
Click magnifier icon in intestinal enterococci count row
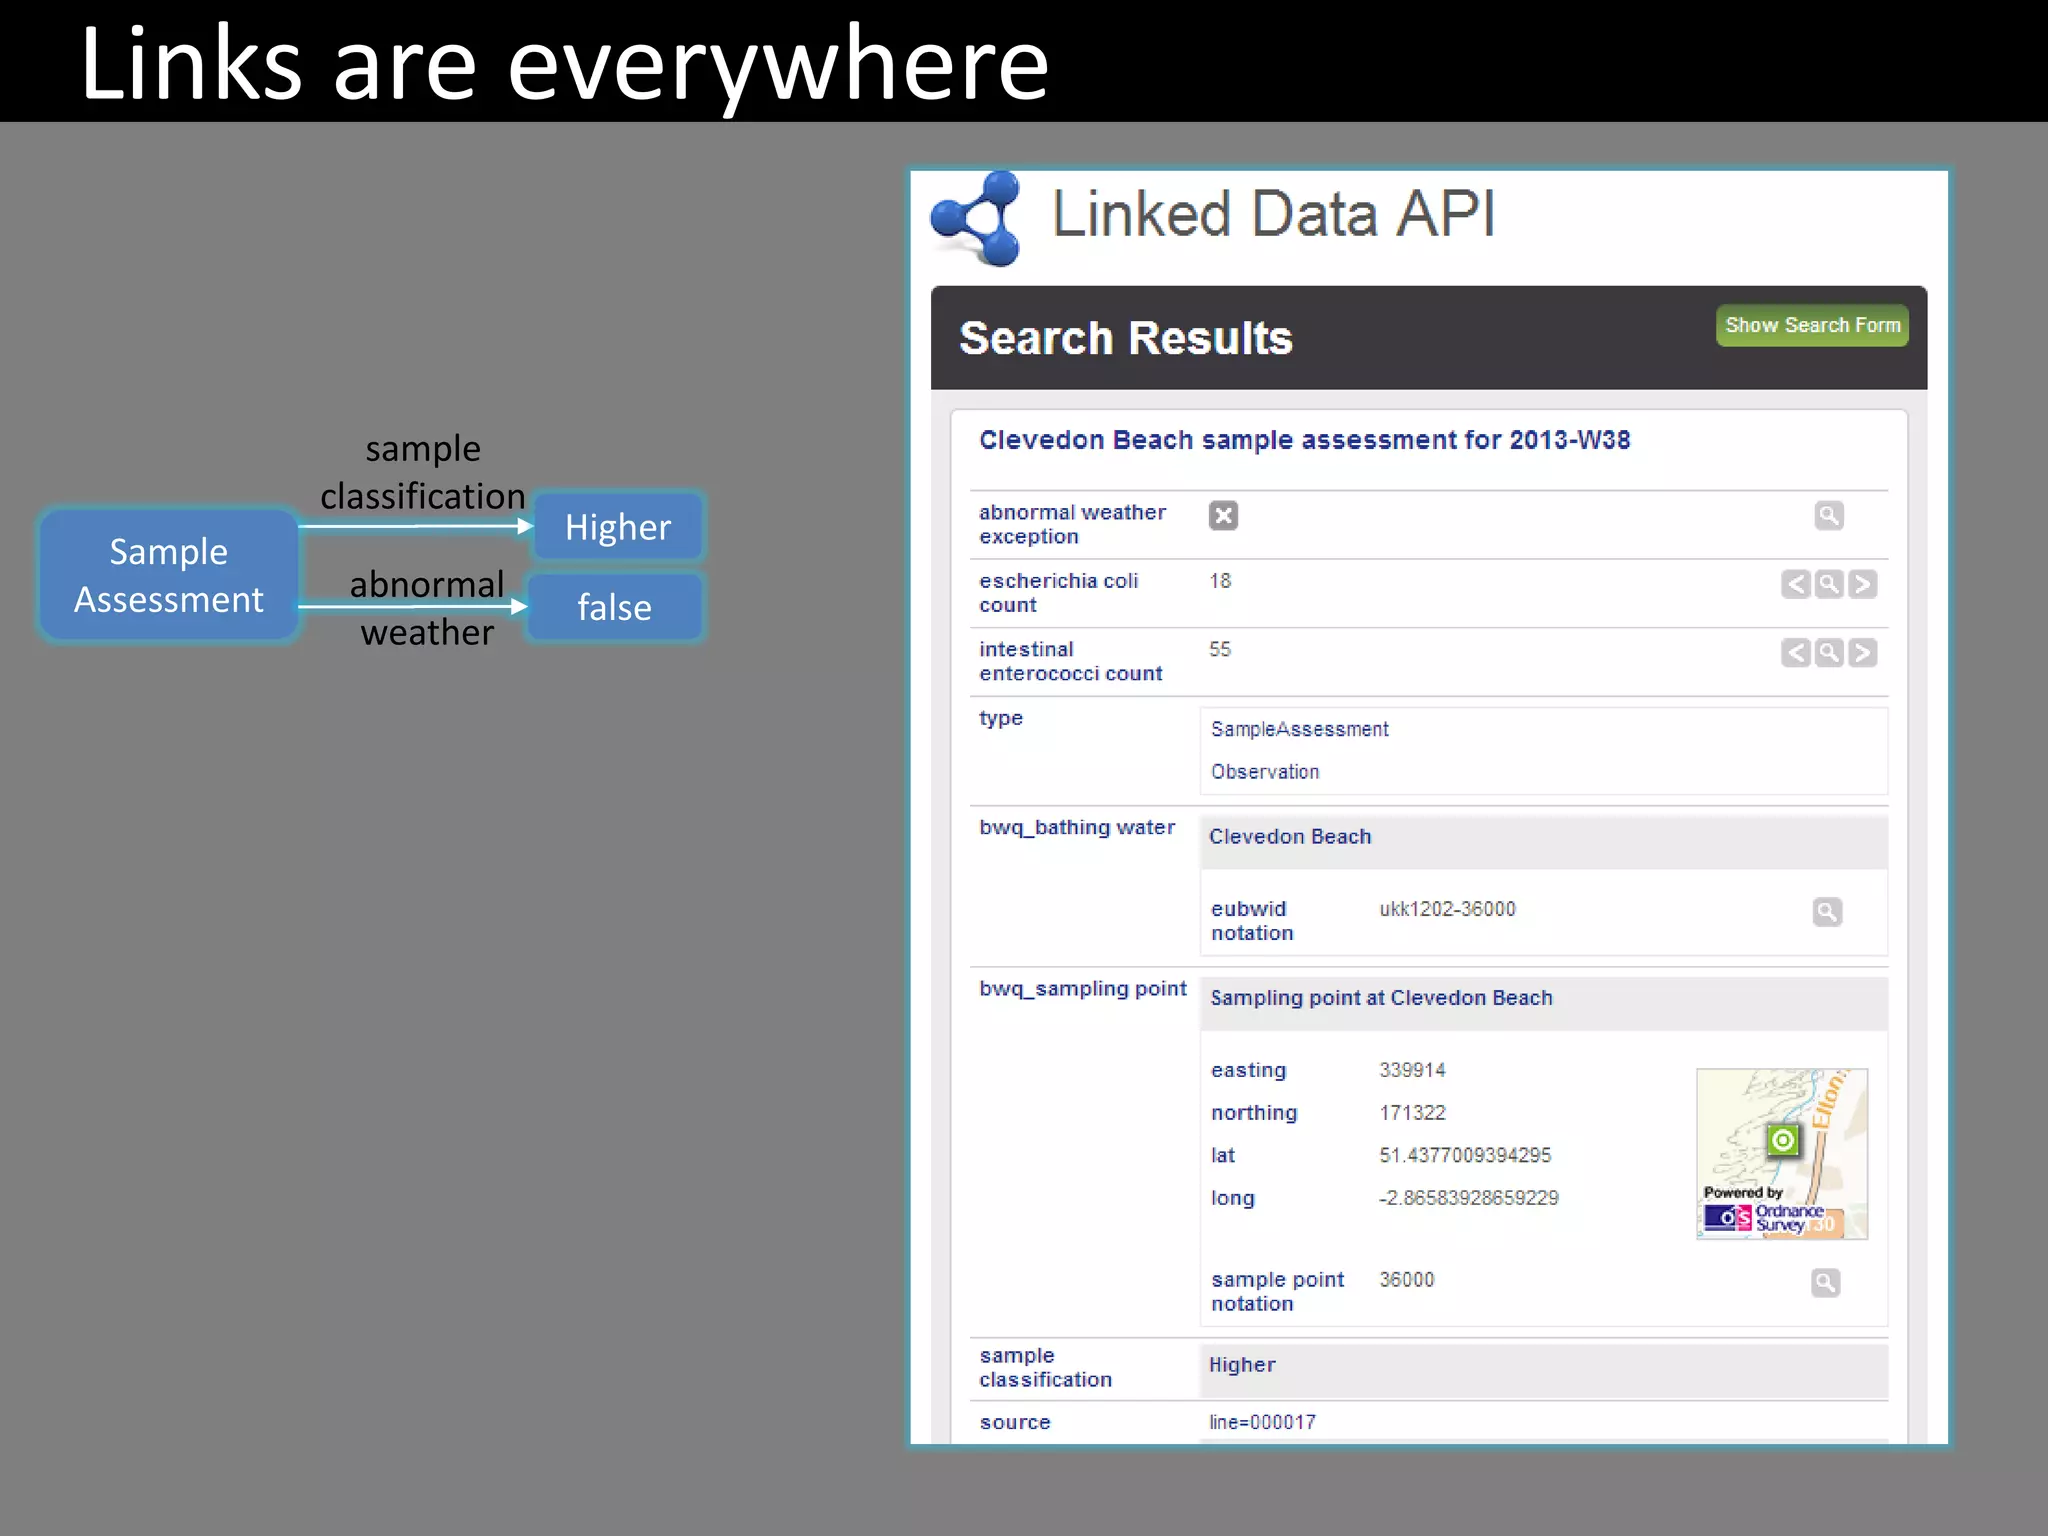[x=1829, y=653]
